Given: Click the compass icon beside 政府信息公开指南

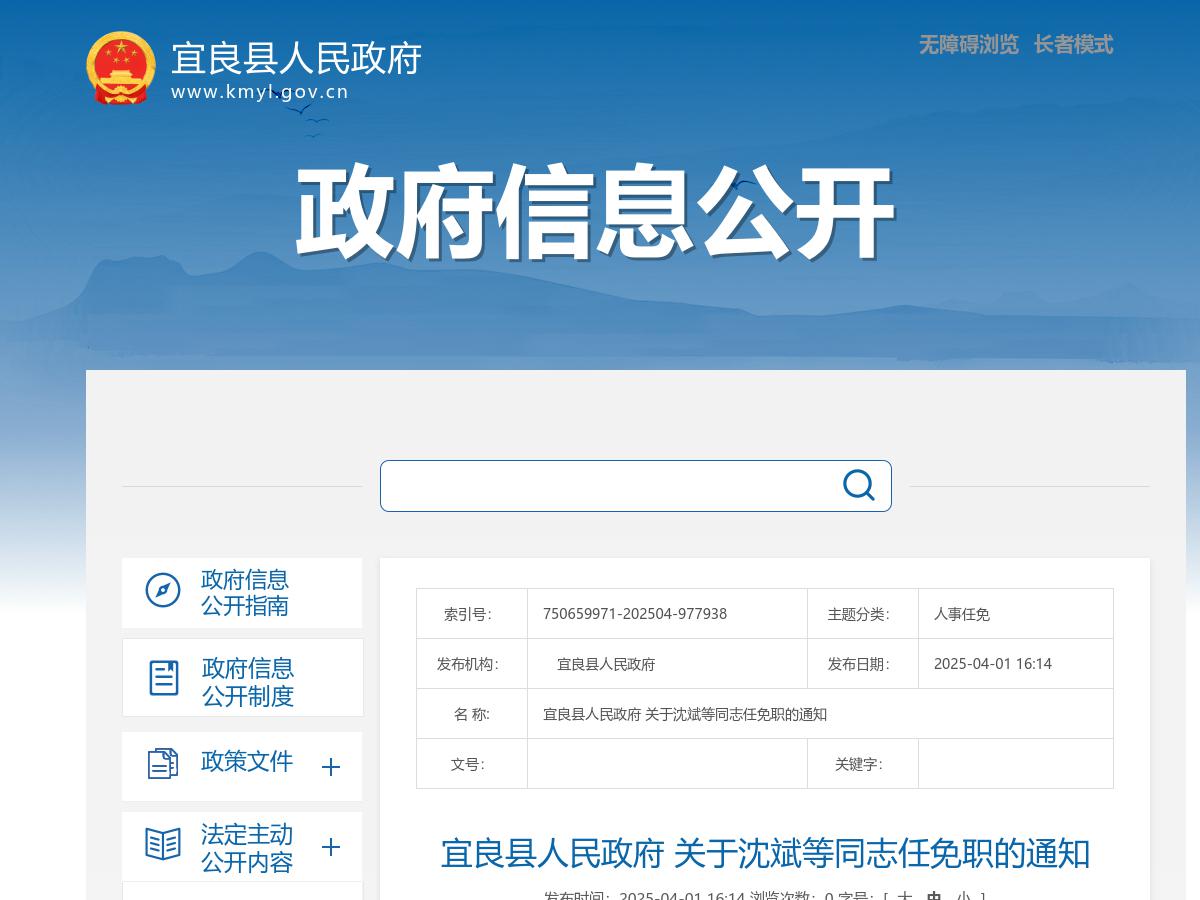Looking at the screenshot, I should tap(161, 592).
